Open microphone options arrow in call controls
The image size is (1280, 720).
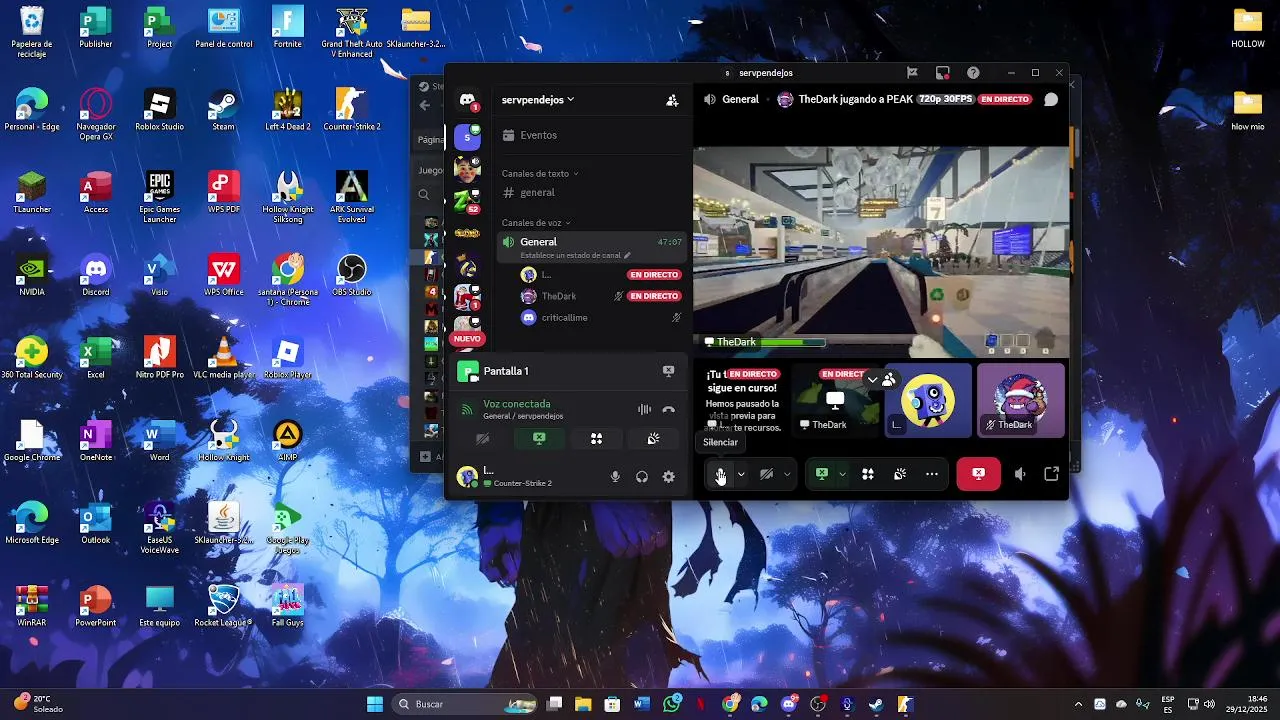[741, 474]
